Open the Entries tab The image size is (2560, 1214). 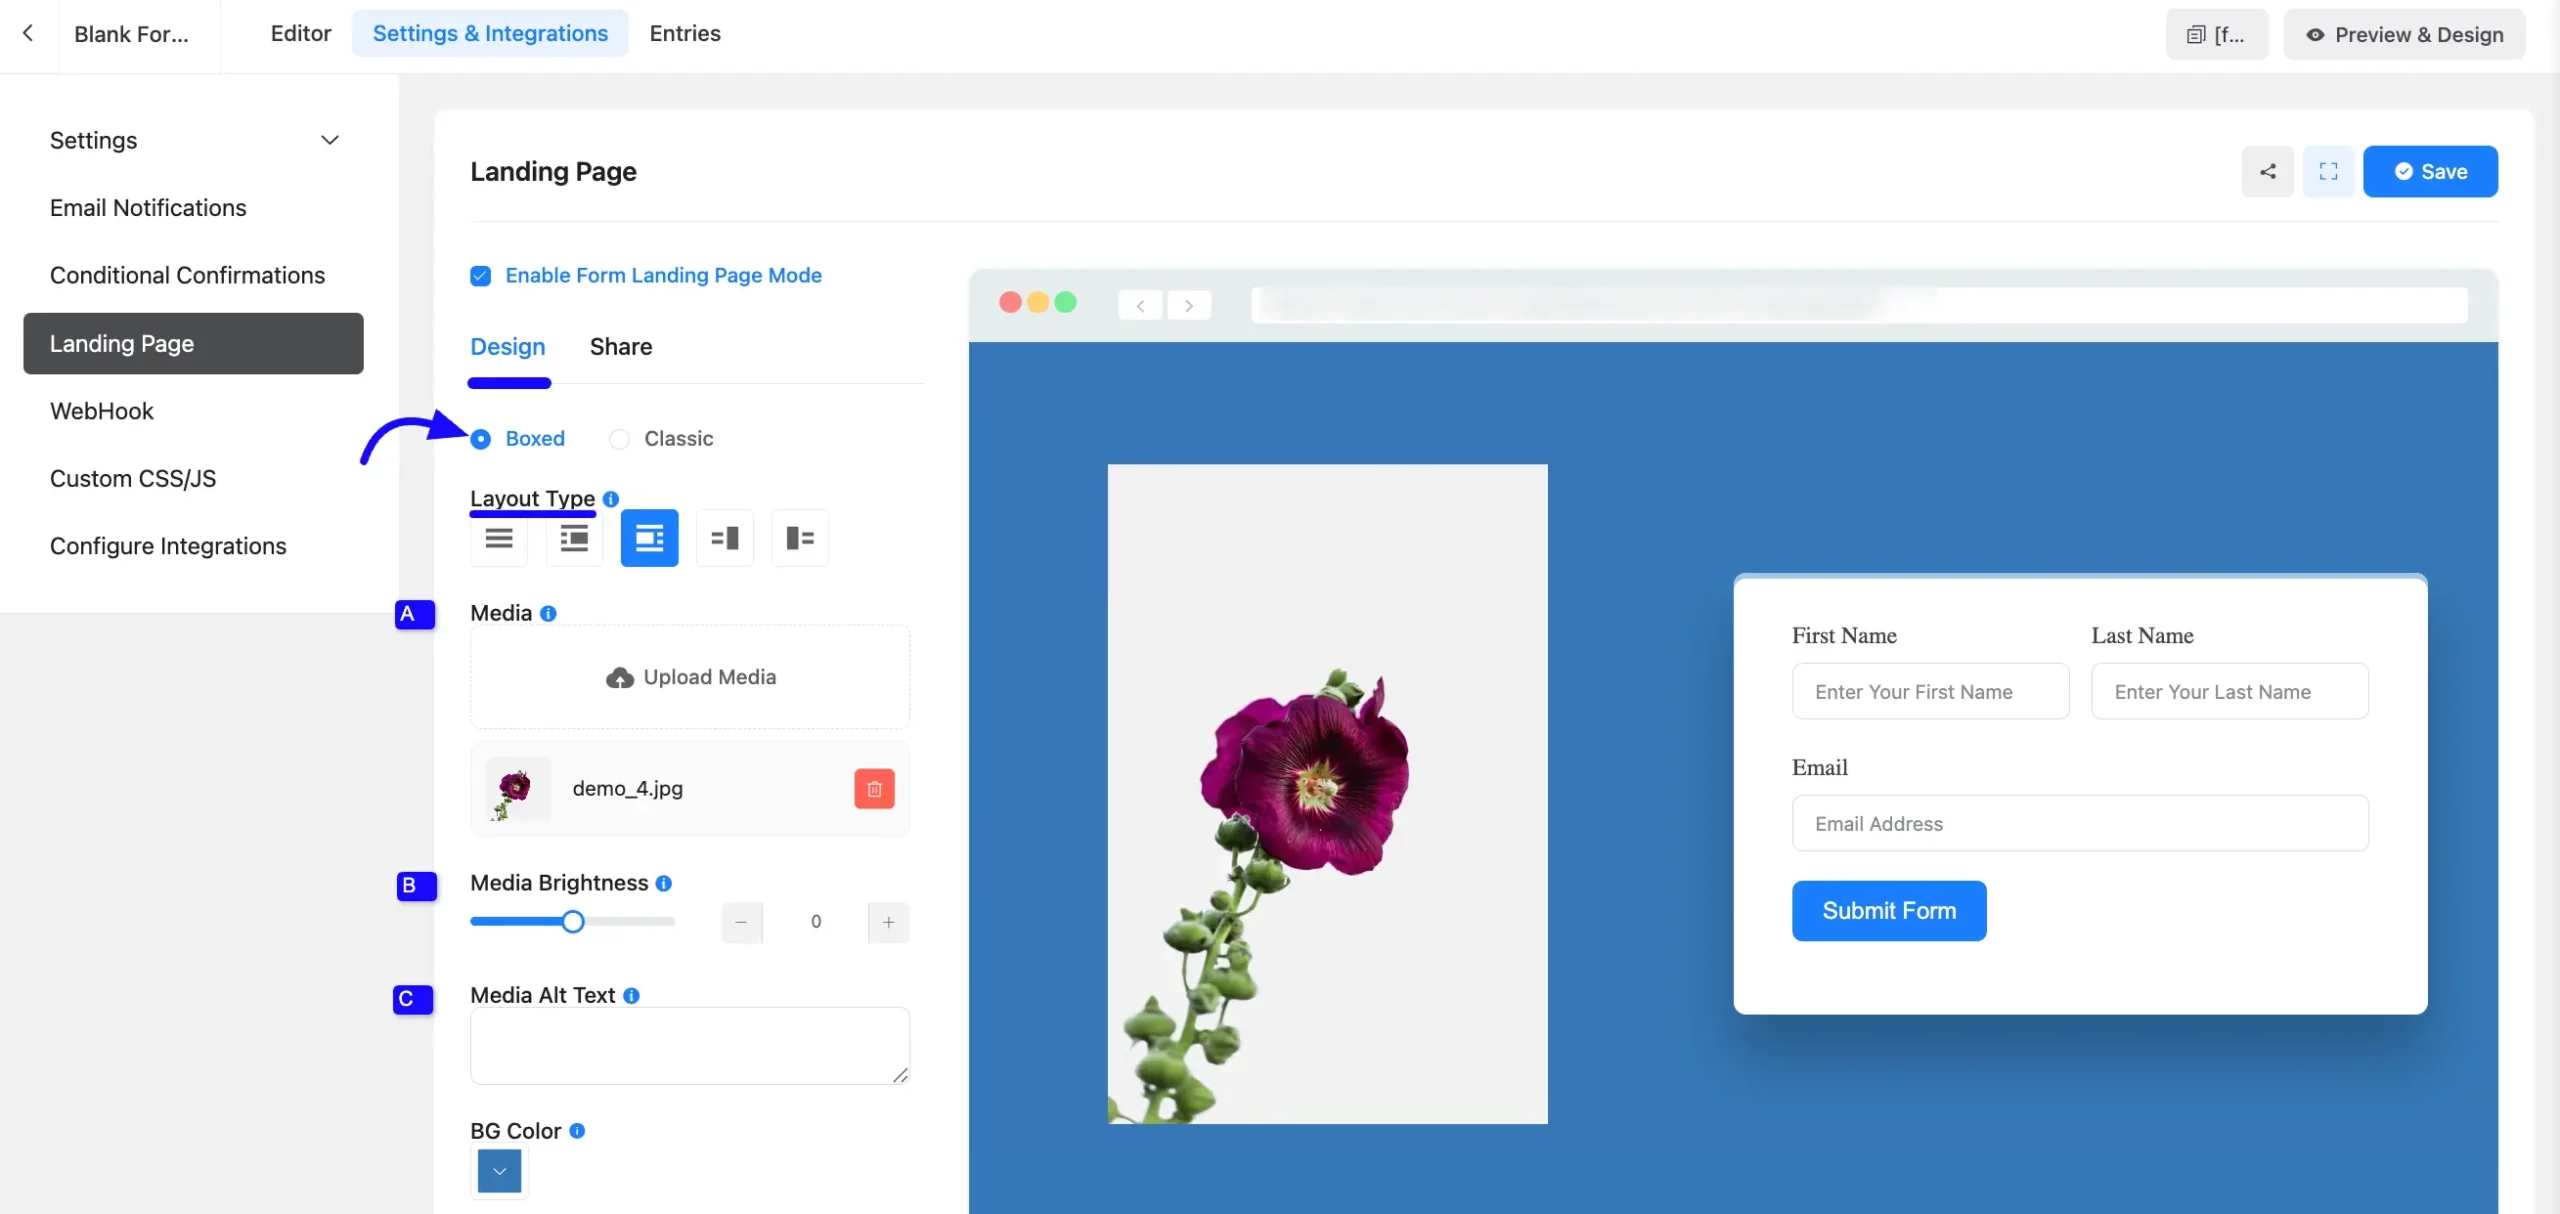pyautogui.click(x=684, y=33)
